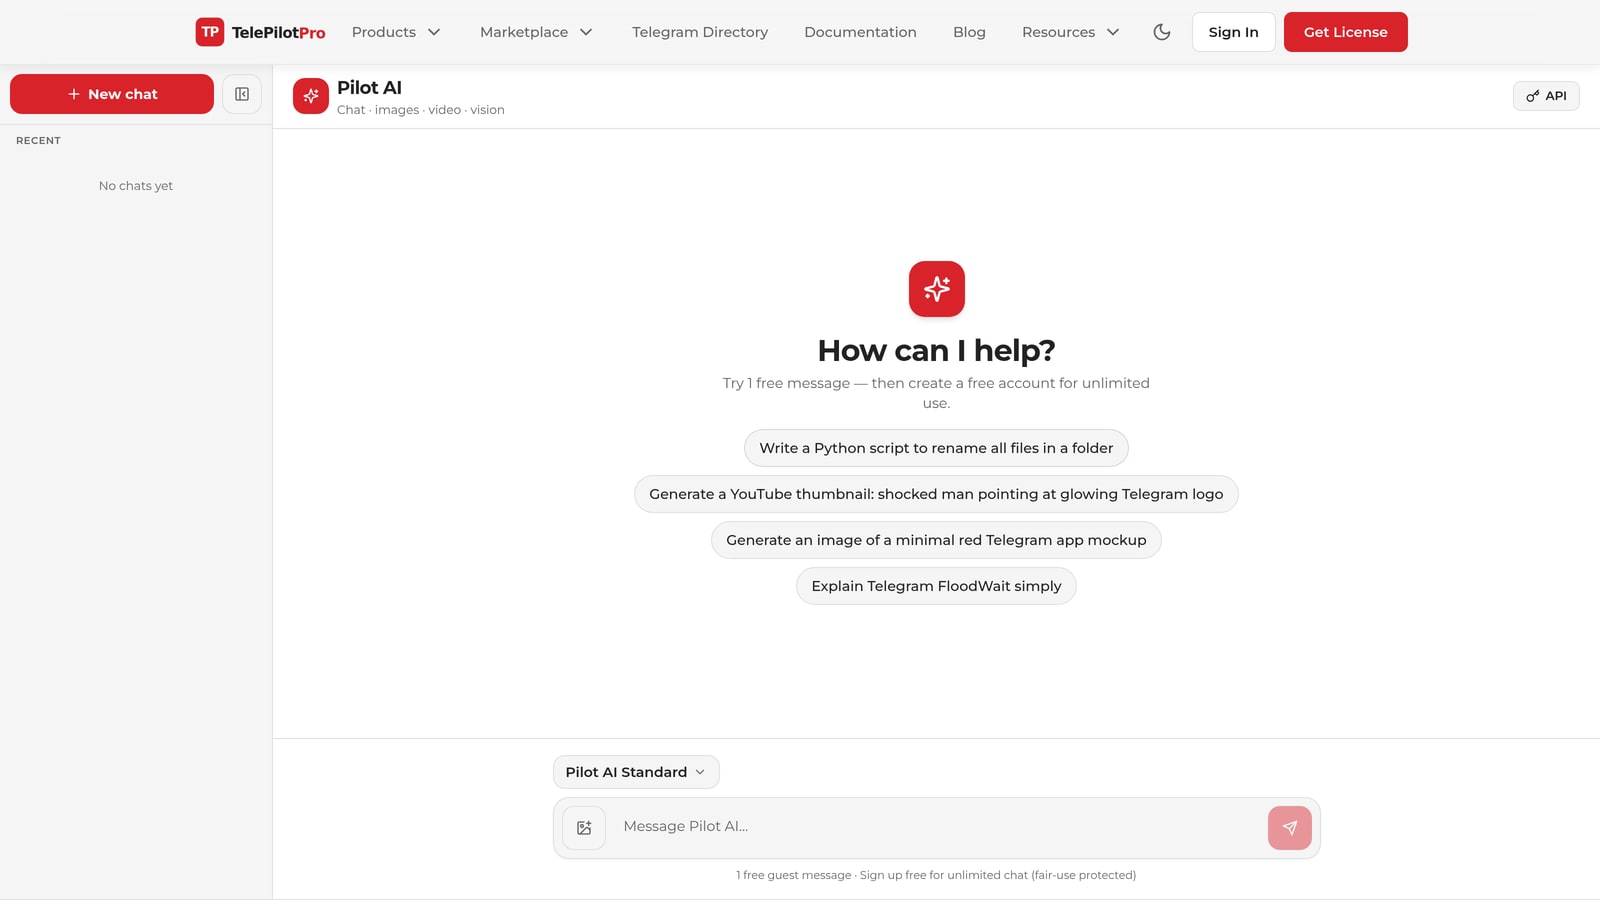
Task: Select the YouTube thumbnail generation suggestion
Action: (936, 494)
